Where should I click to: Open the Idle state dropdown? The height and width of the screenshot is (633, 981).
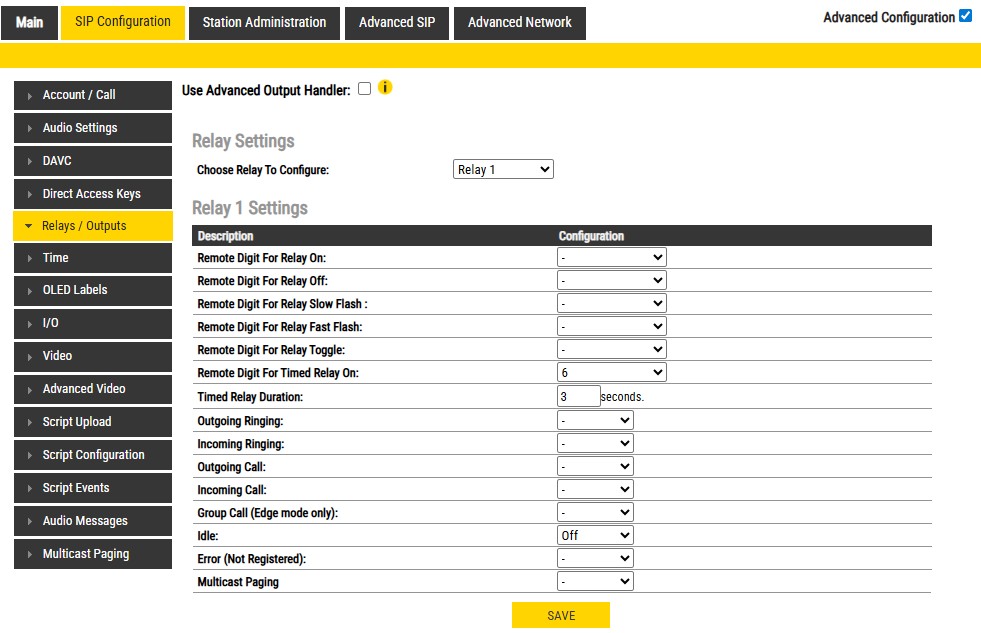click(x=595, y=535)
